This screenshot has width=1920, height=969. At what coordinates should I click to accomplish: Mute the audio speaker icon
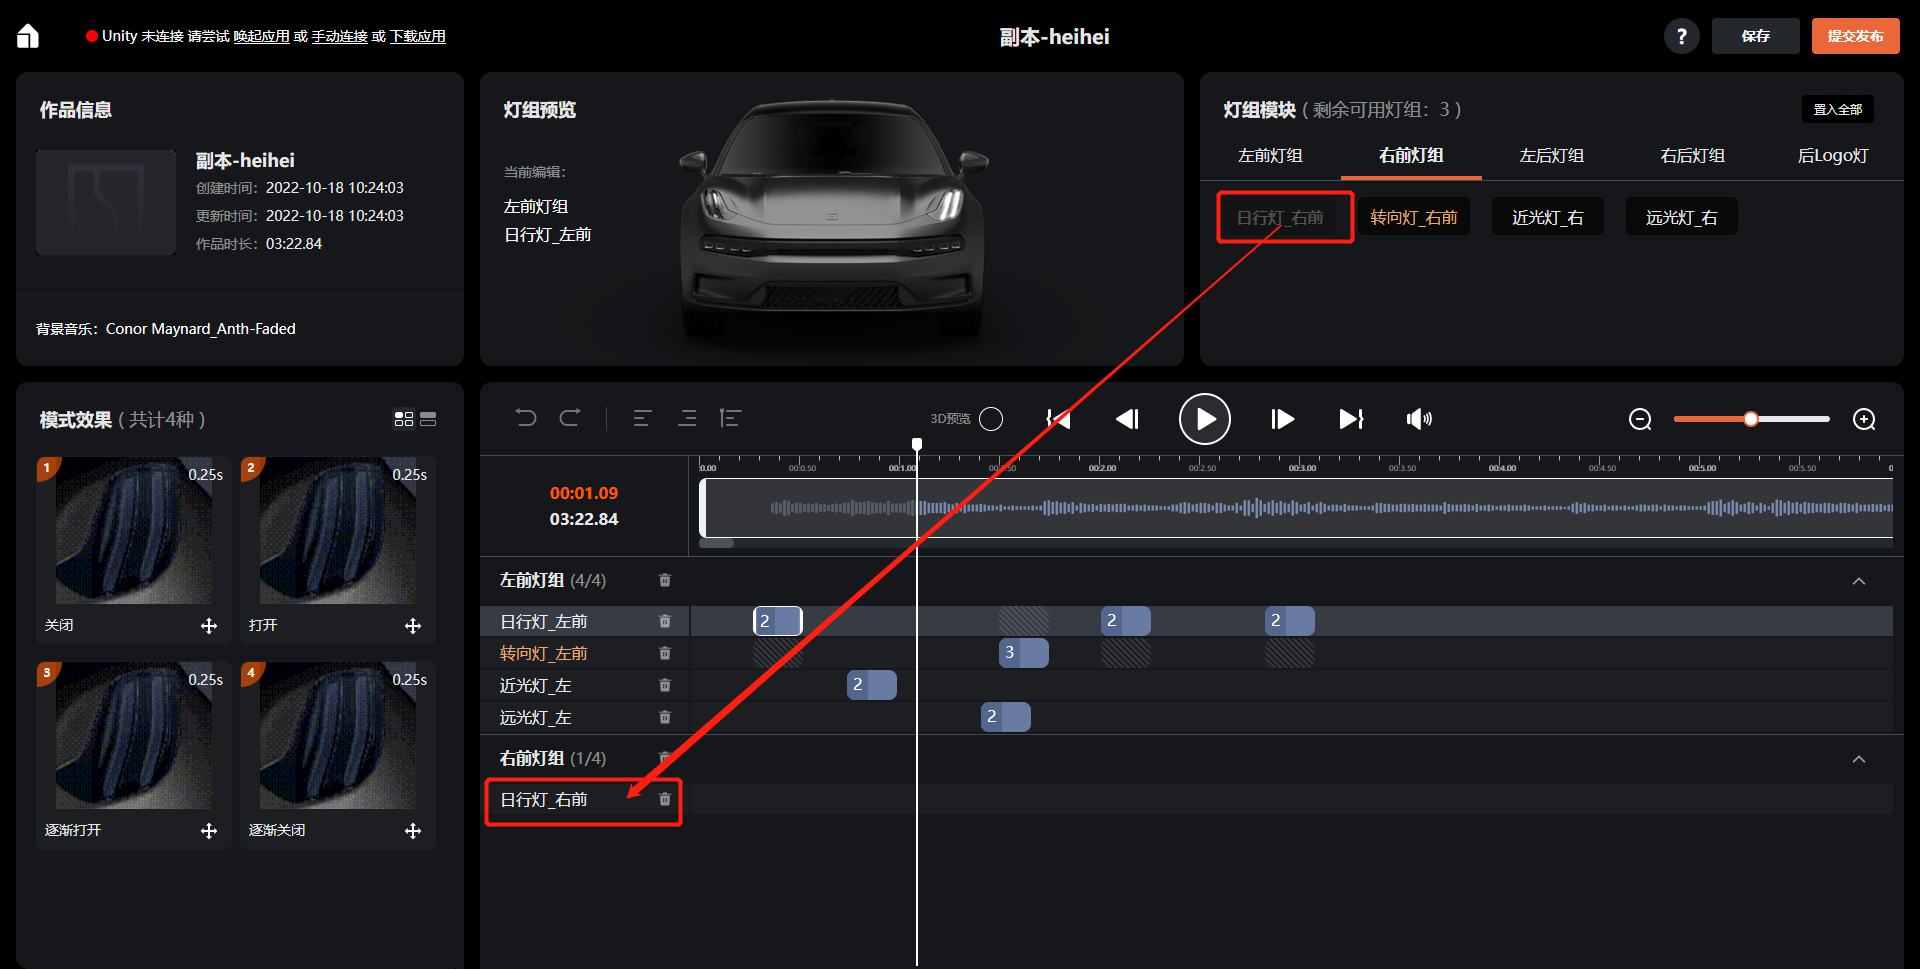click(1419, 419)
